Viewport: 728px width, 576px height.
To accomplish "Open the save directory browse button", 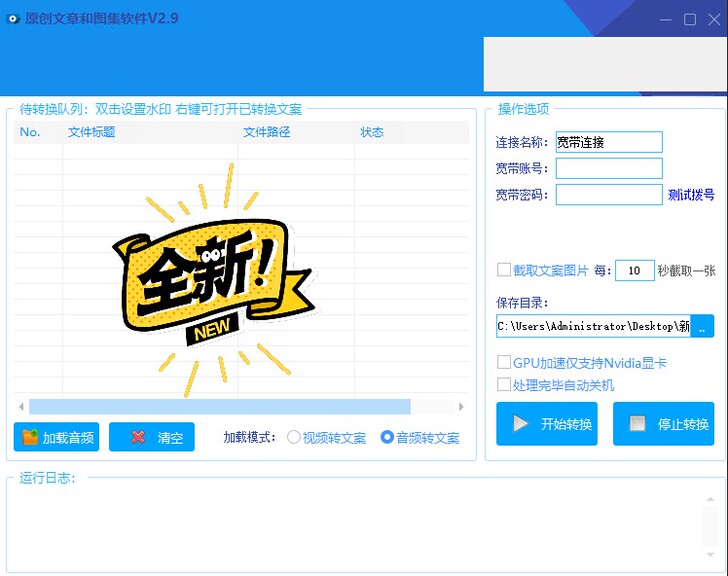I will pos(702,326).
